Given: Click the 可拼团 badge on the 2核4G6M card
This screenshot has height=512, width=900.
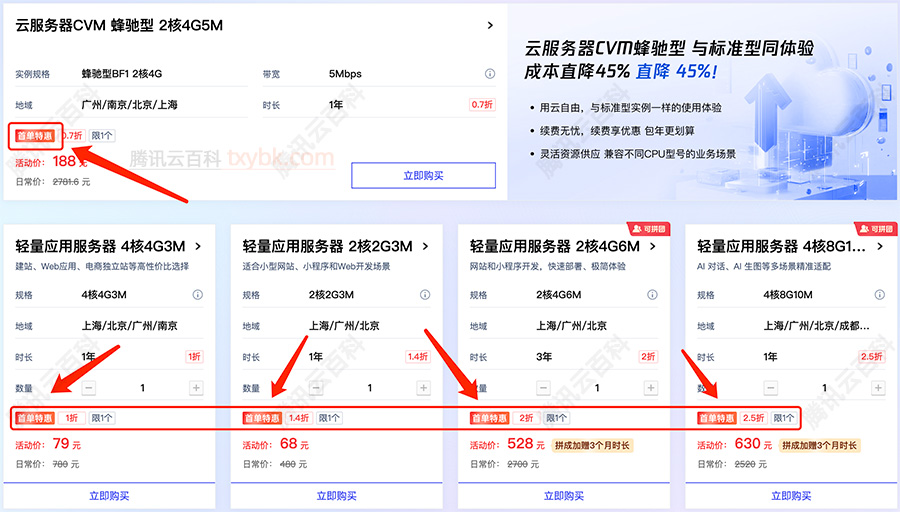Looking at the screenshot, I should (x=649, y=229).
